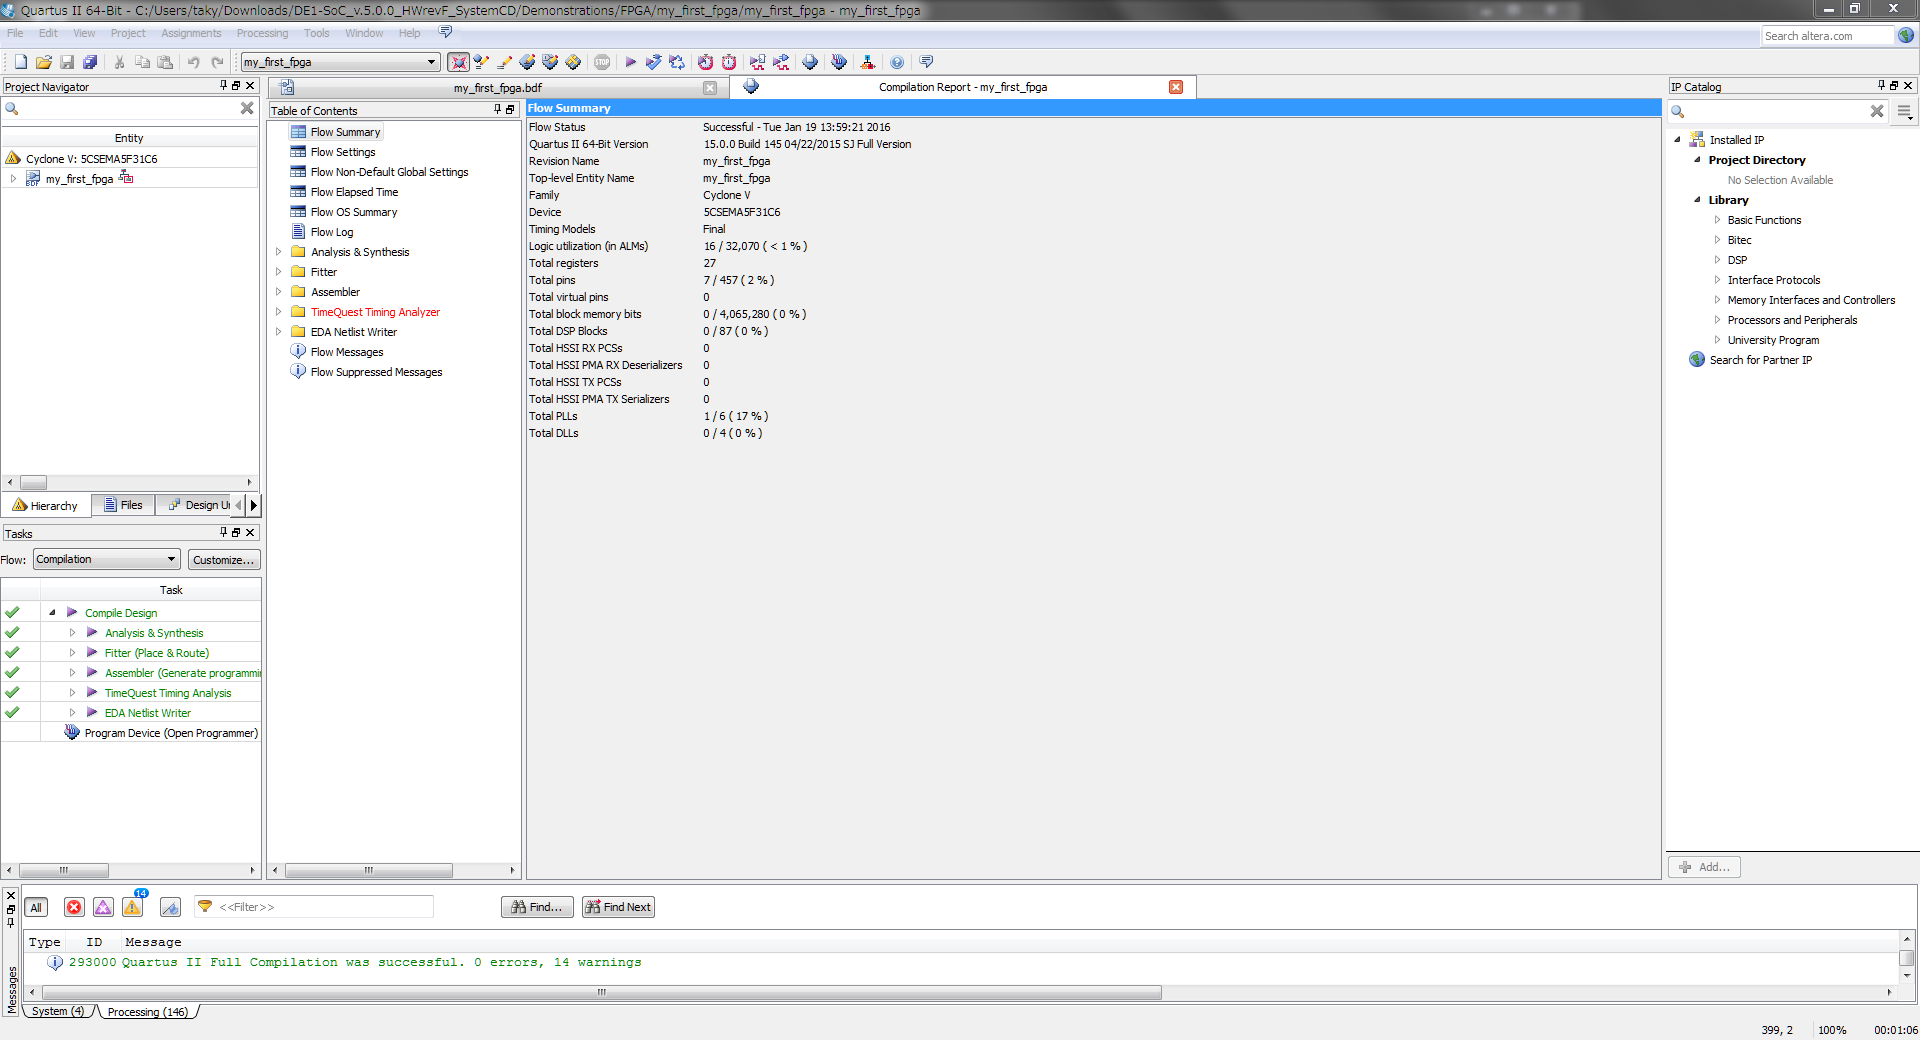Expand Analysis & Synthesis report folder
This screenshot has height=1040, width=1920.
point(279,252)
